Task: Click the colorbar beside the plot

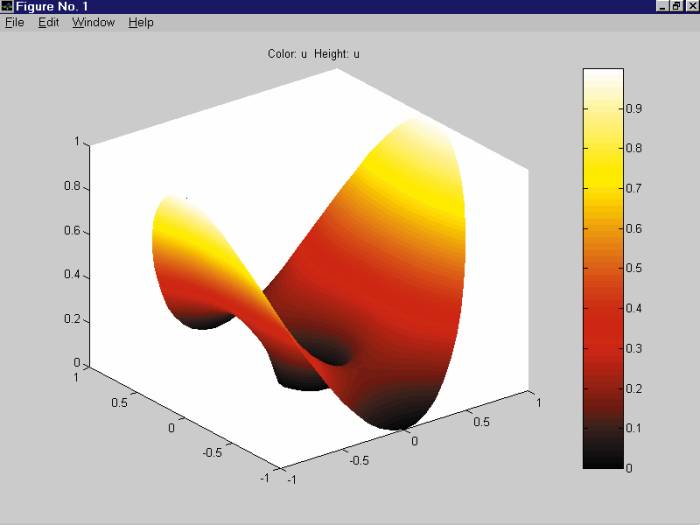Action: (603, 268)
